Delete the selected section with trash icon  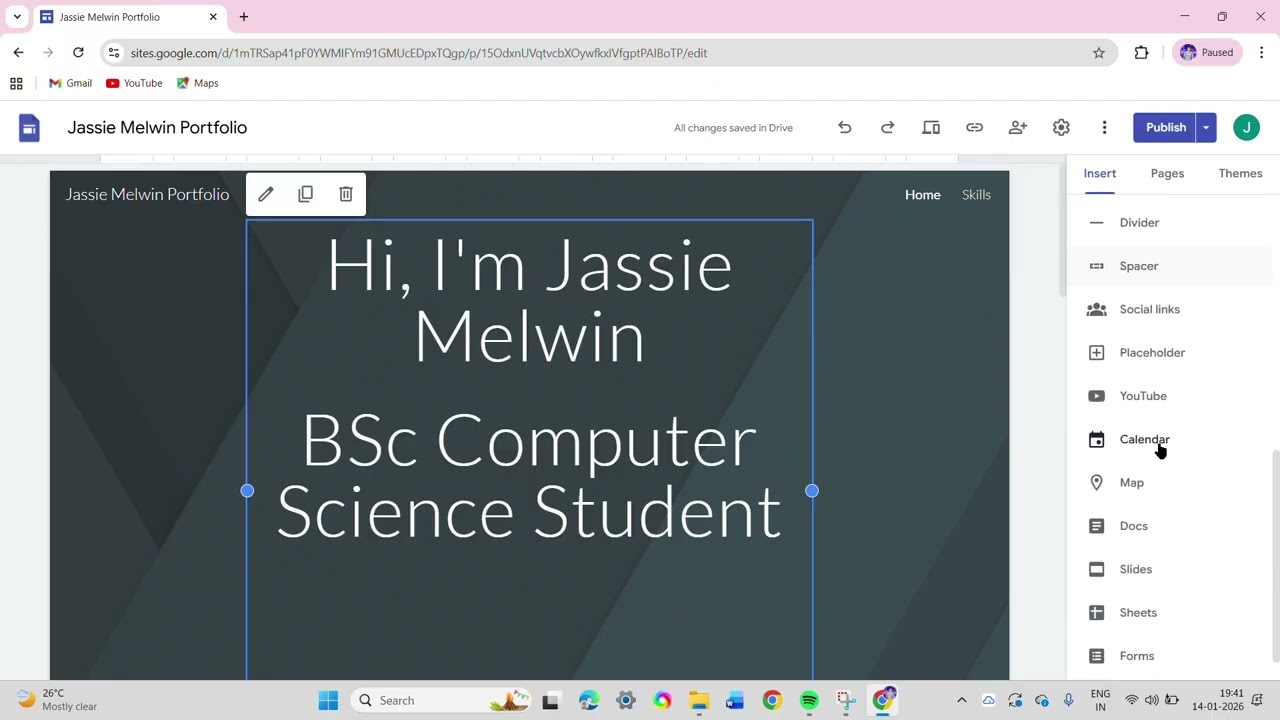(x=346, y=194)
